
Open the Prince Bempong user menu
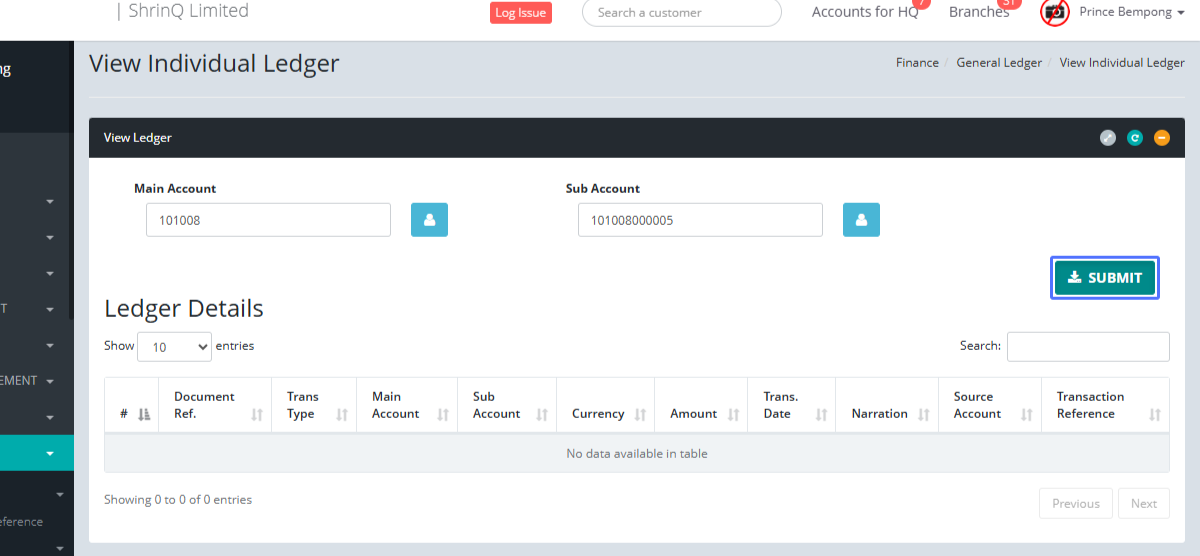pyautogui.click(x=1130, y=13)
